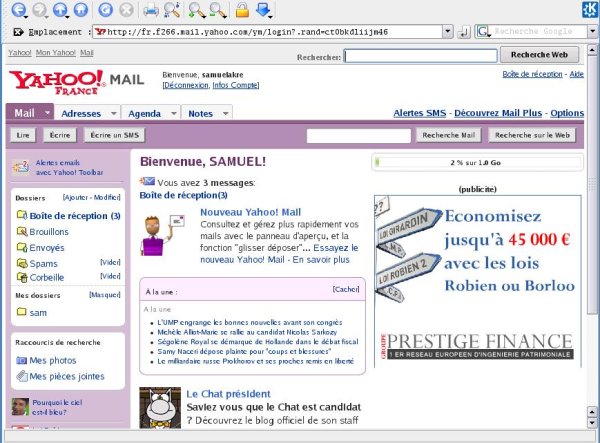Expand the Notes tab dropdown arrow
Viewport: 600px width, 443px height.
226,113
